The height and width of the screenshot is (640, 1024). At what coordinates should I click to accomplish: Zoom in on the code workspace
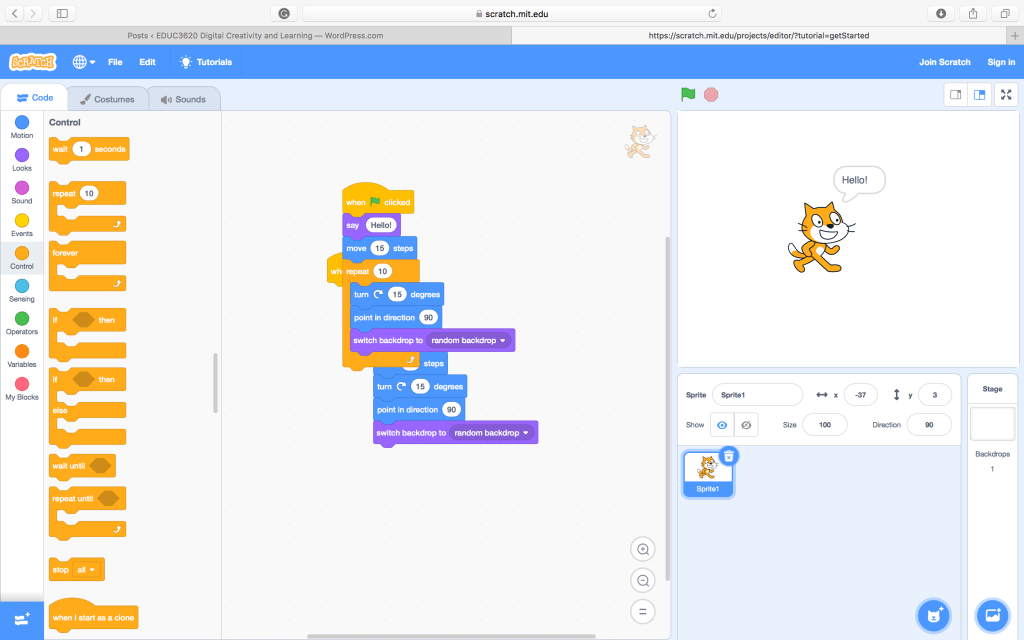pyautogui.click(x=643, y=548)
